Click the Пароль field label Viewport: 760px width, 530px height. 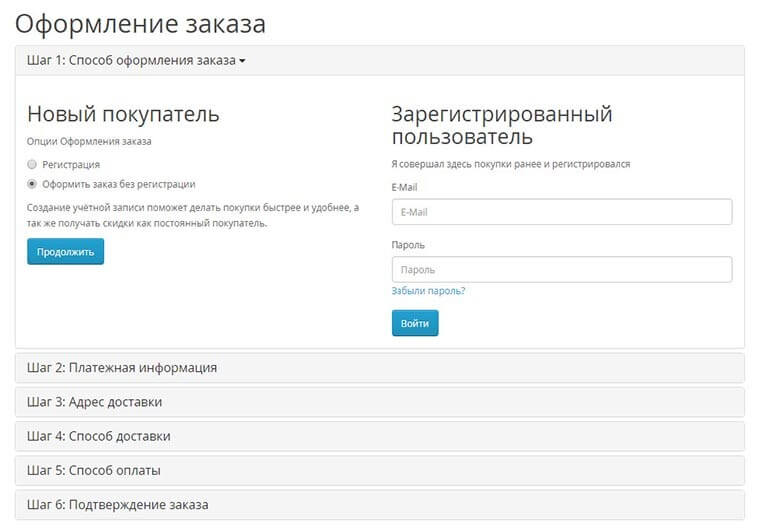[x=408, y=245]
